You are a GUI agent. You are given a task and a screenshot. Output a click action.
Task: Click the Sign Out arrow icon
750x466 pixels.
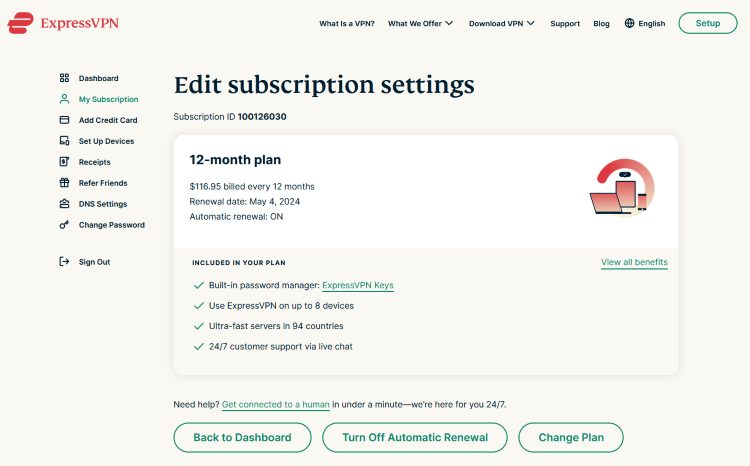click(x=64, y=262)
